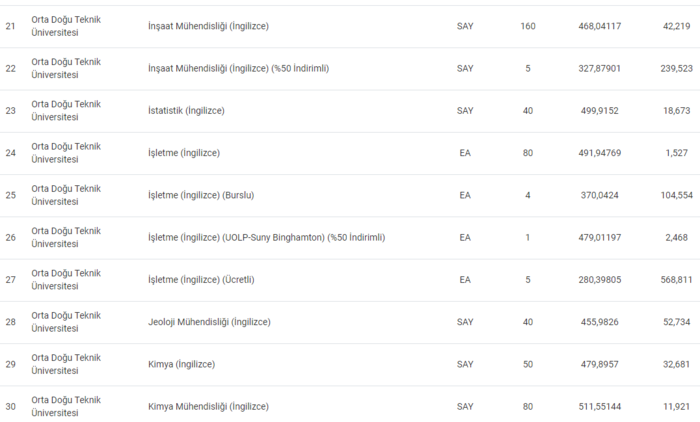Select the score value 499,9152
Viewport: 700px width, 422px height.
(x=599, y=110)
